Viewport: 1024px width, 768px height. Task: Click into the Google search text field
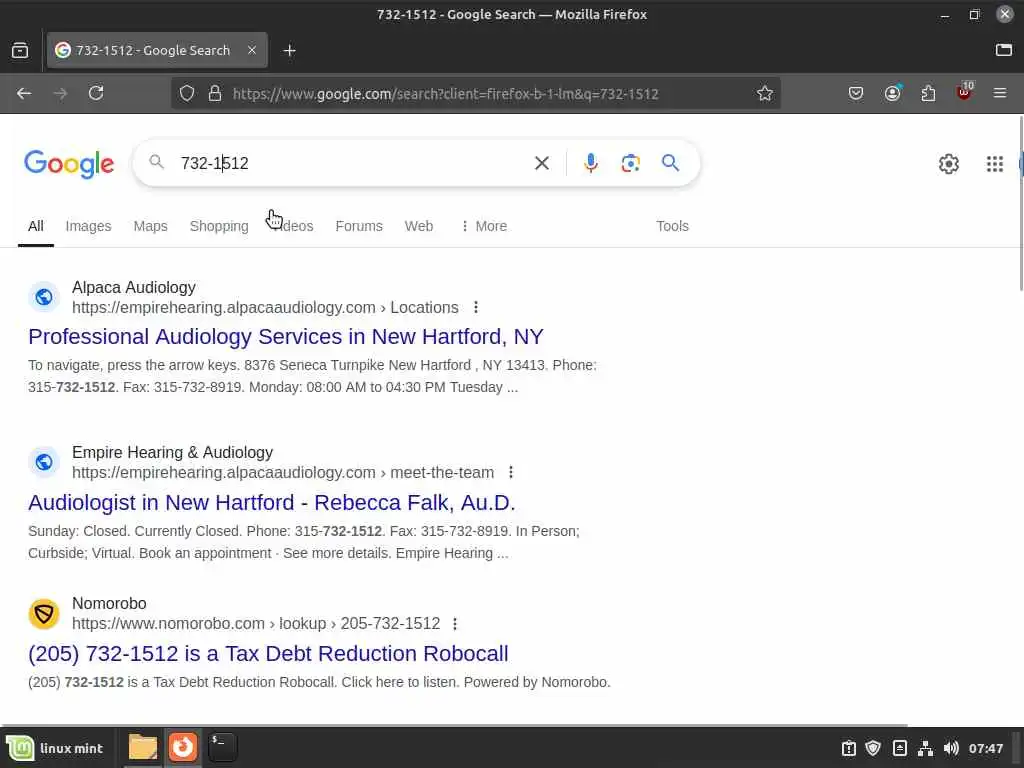point(353,163)
